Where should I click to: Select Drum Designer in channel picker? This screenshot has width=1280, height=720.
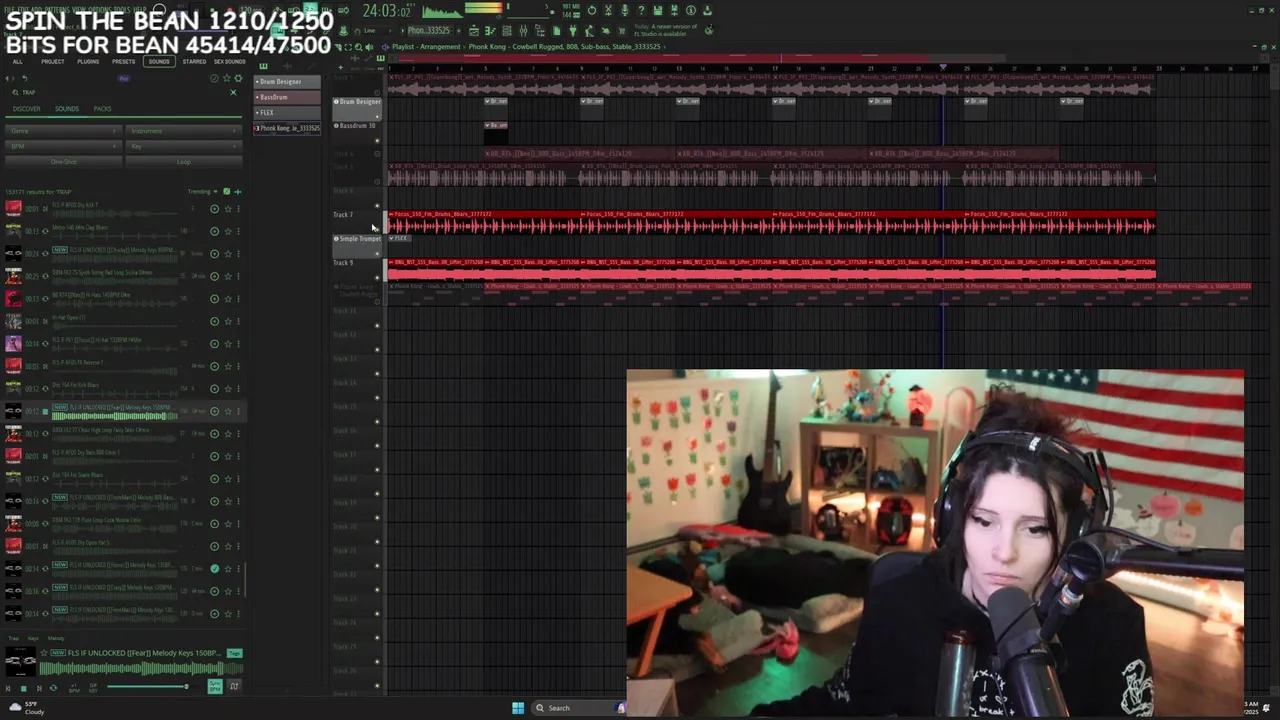(287, 82)
